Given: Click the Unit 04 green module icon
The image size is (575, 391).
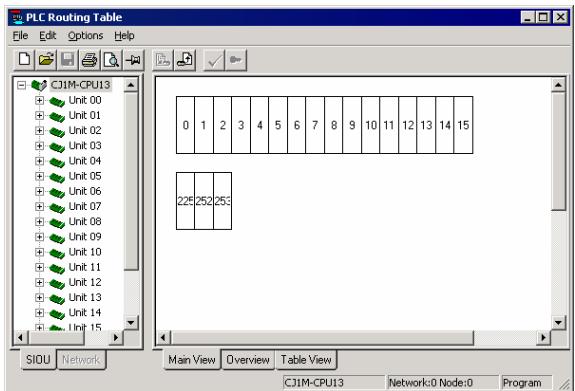Looking at the screenshot, I should (x=57, y=162).
